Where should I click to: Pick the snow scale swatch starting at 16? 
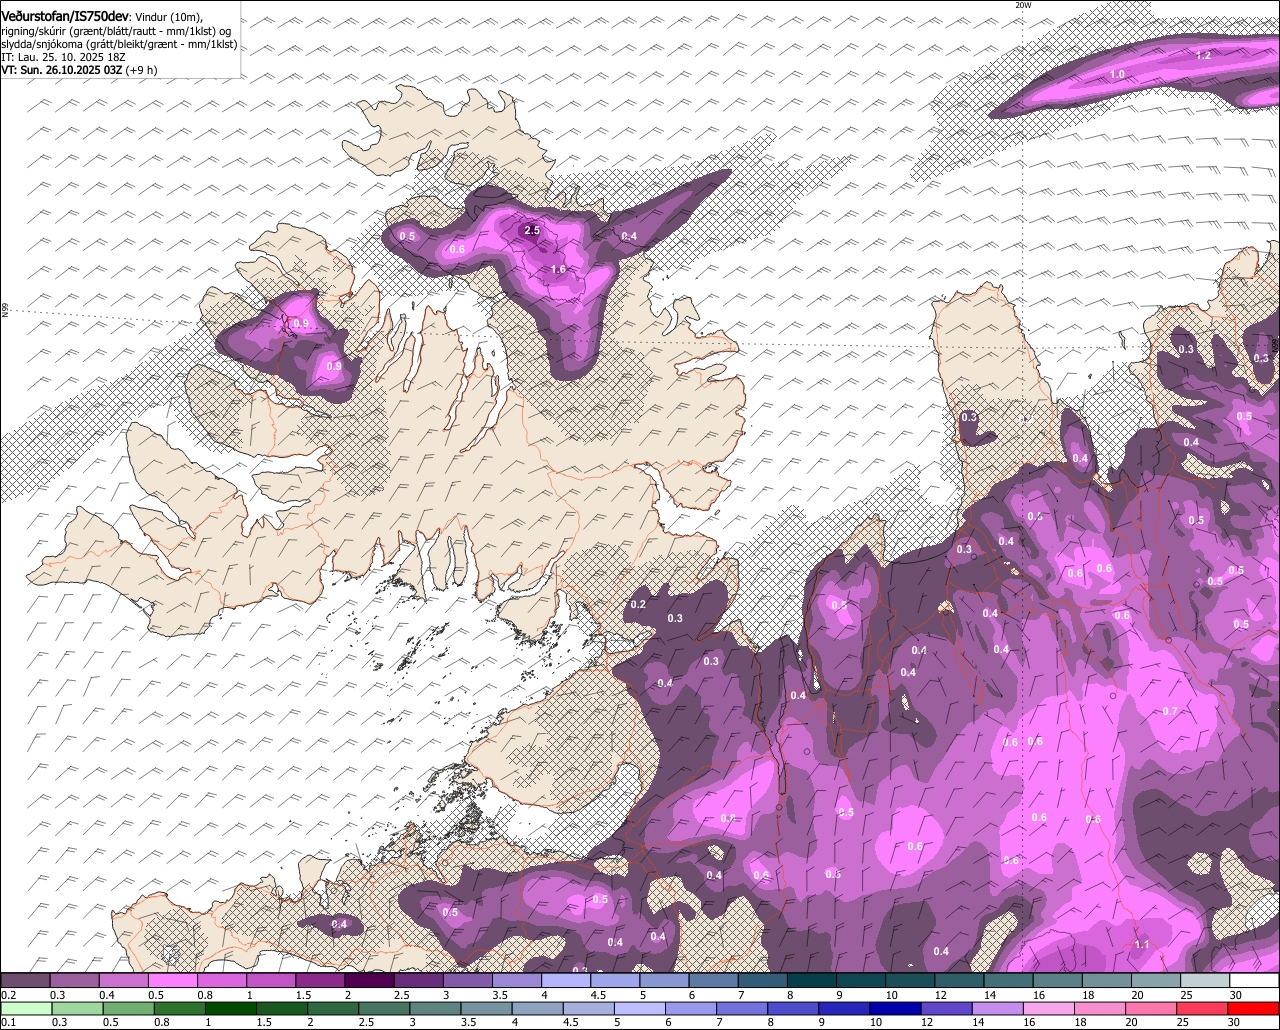tap(1058, 980)
